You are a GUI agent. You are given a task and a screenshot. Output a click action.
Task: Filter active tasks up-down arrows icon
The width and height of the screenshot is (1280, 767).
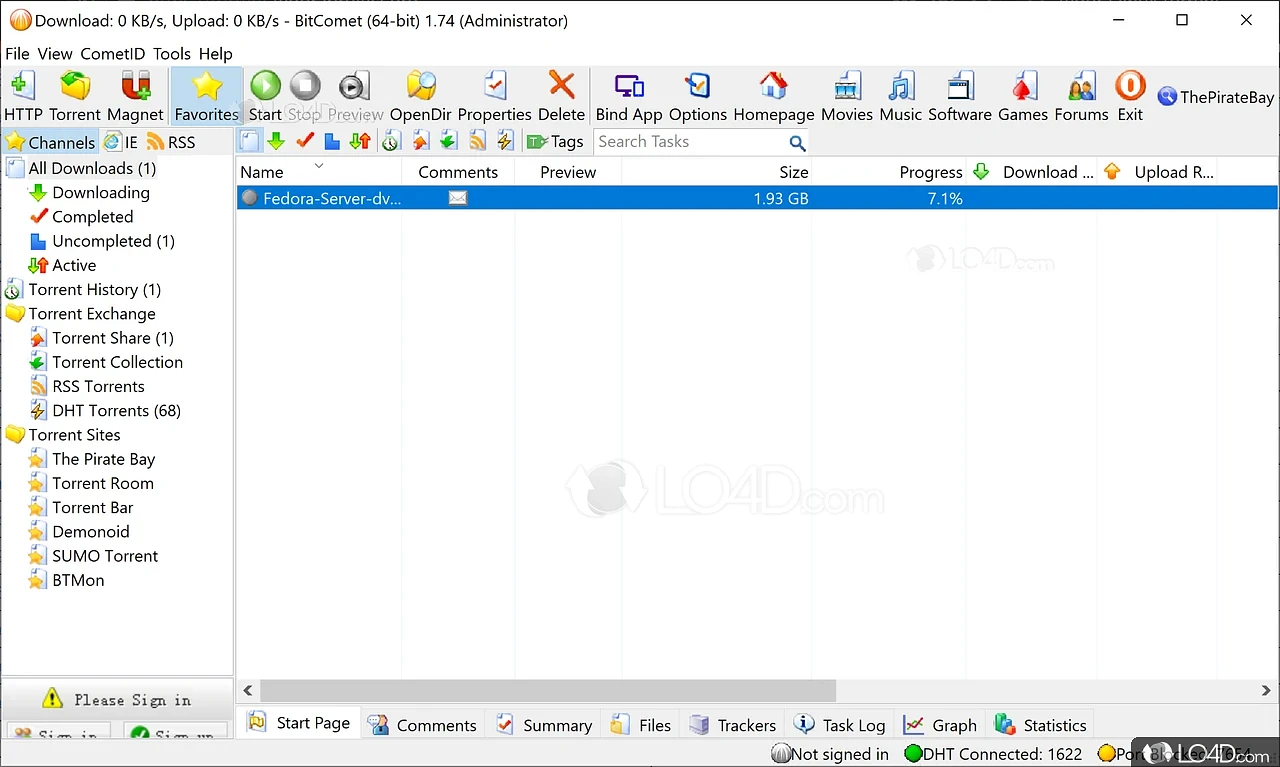tap(360, 142)
